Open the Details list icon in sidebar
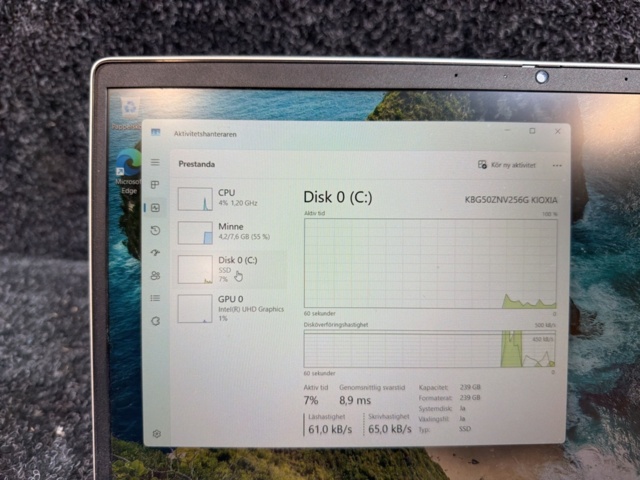This screenshot has height=480, width=640. click(x=155, y=298)
